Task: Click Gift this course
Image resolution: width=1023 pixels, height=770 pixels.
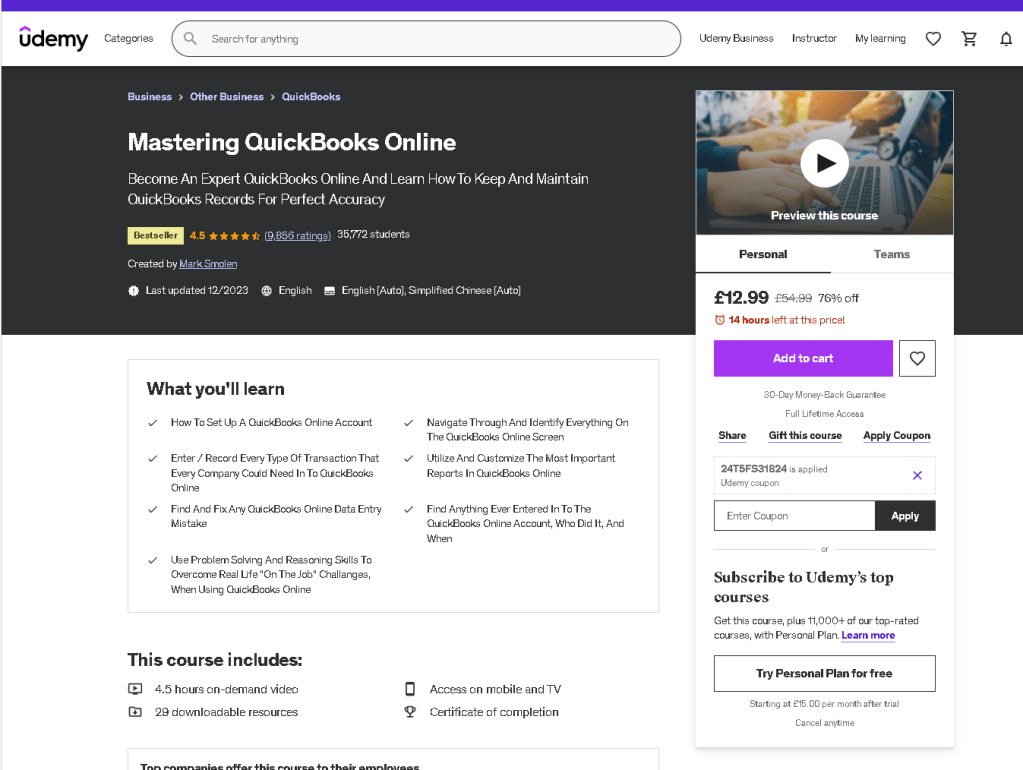Action: [x=804, y=435]
